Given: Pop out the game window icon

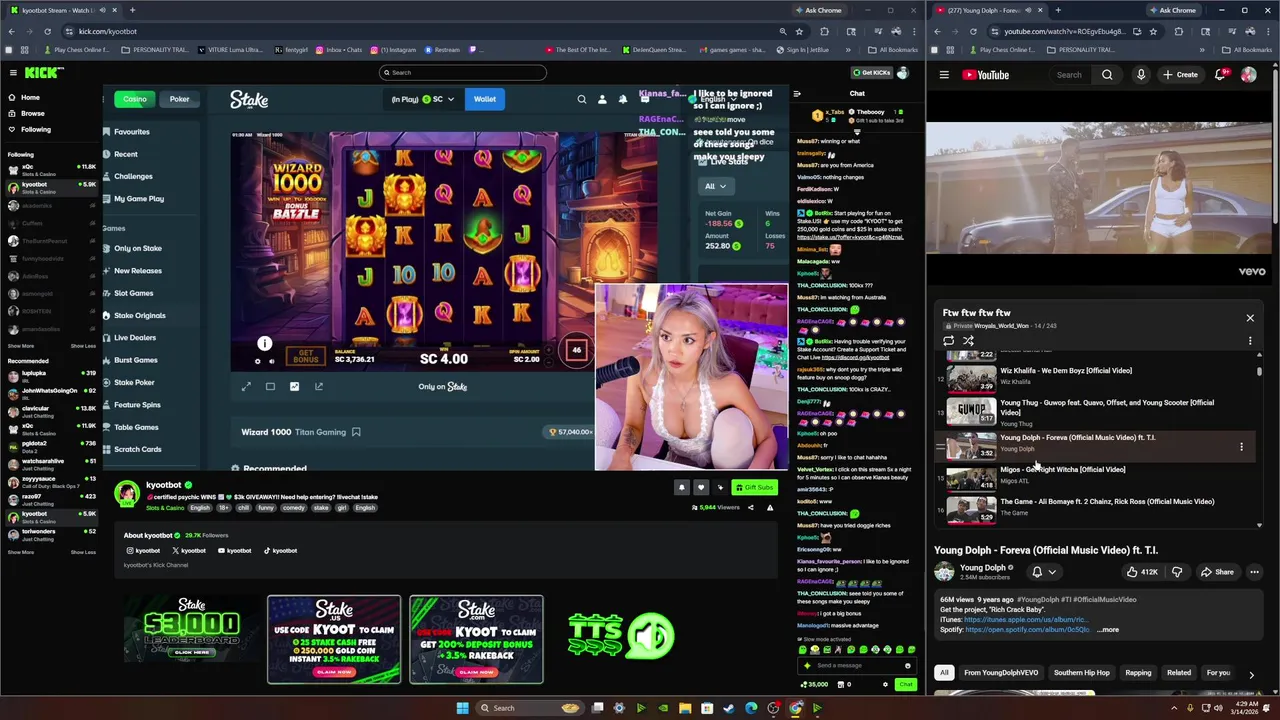Looking at the screenshot, I should coord(319,387).
